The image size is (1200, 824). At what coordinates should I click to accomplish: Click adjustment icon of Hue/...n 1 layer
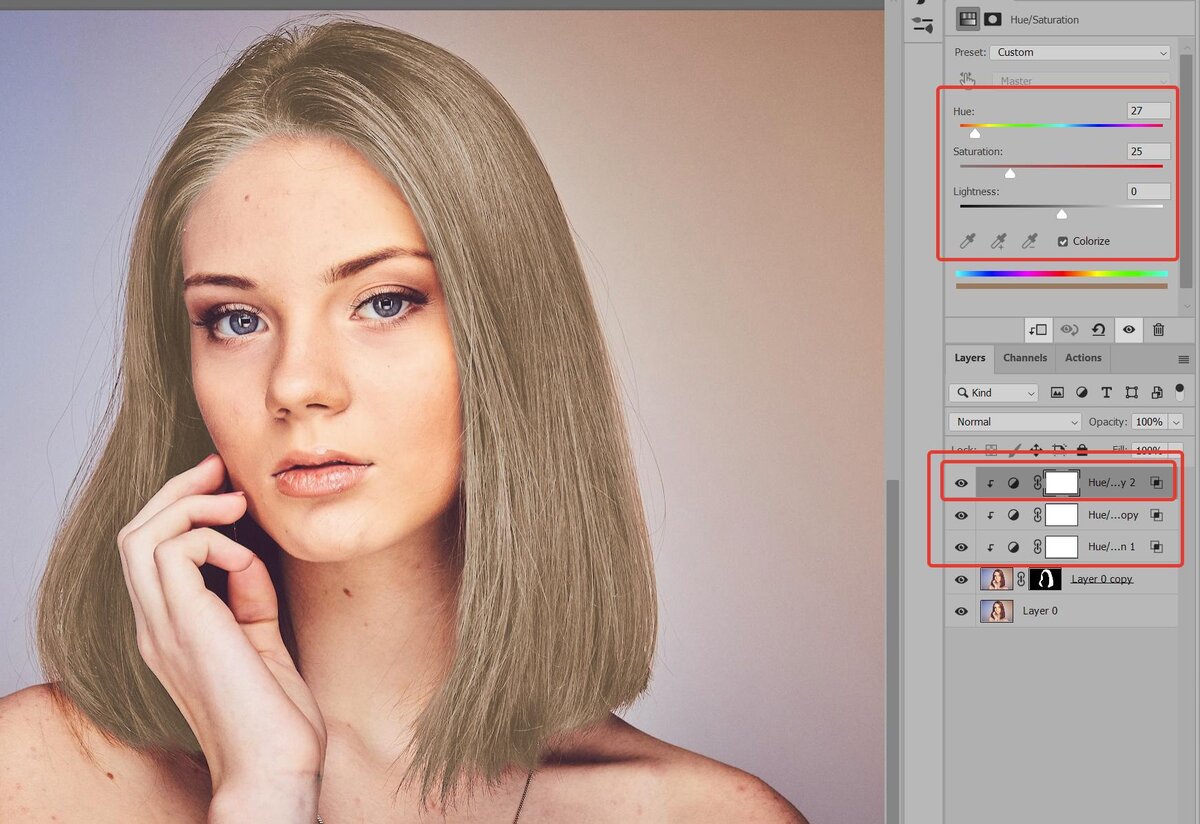(1013, 547)
